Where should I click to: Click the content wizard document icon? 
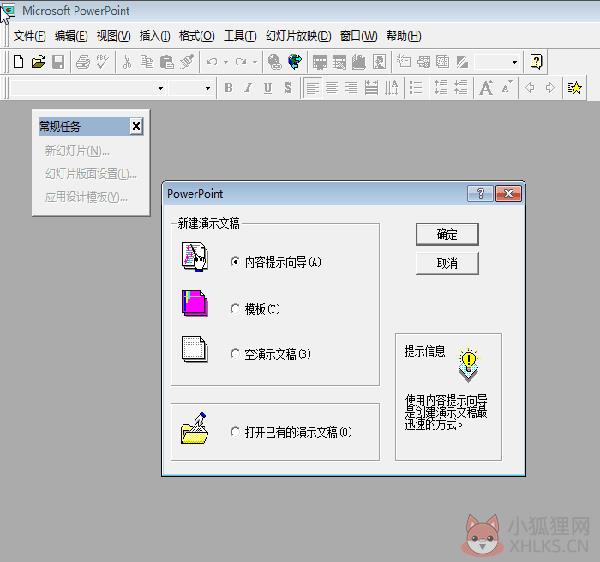194,257
